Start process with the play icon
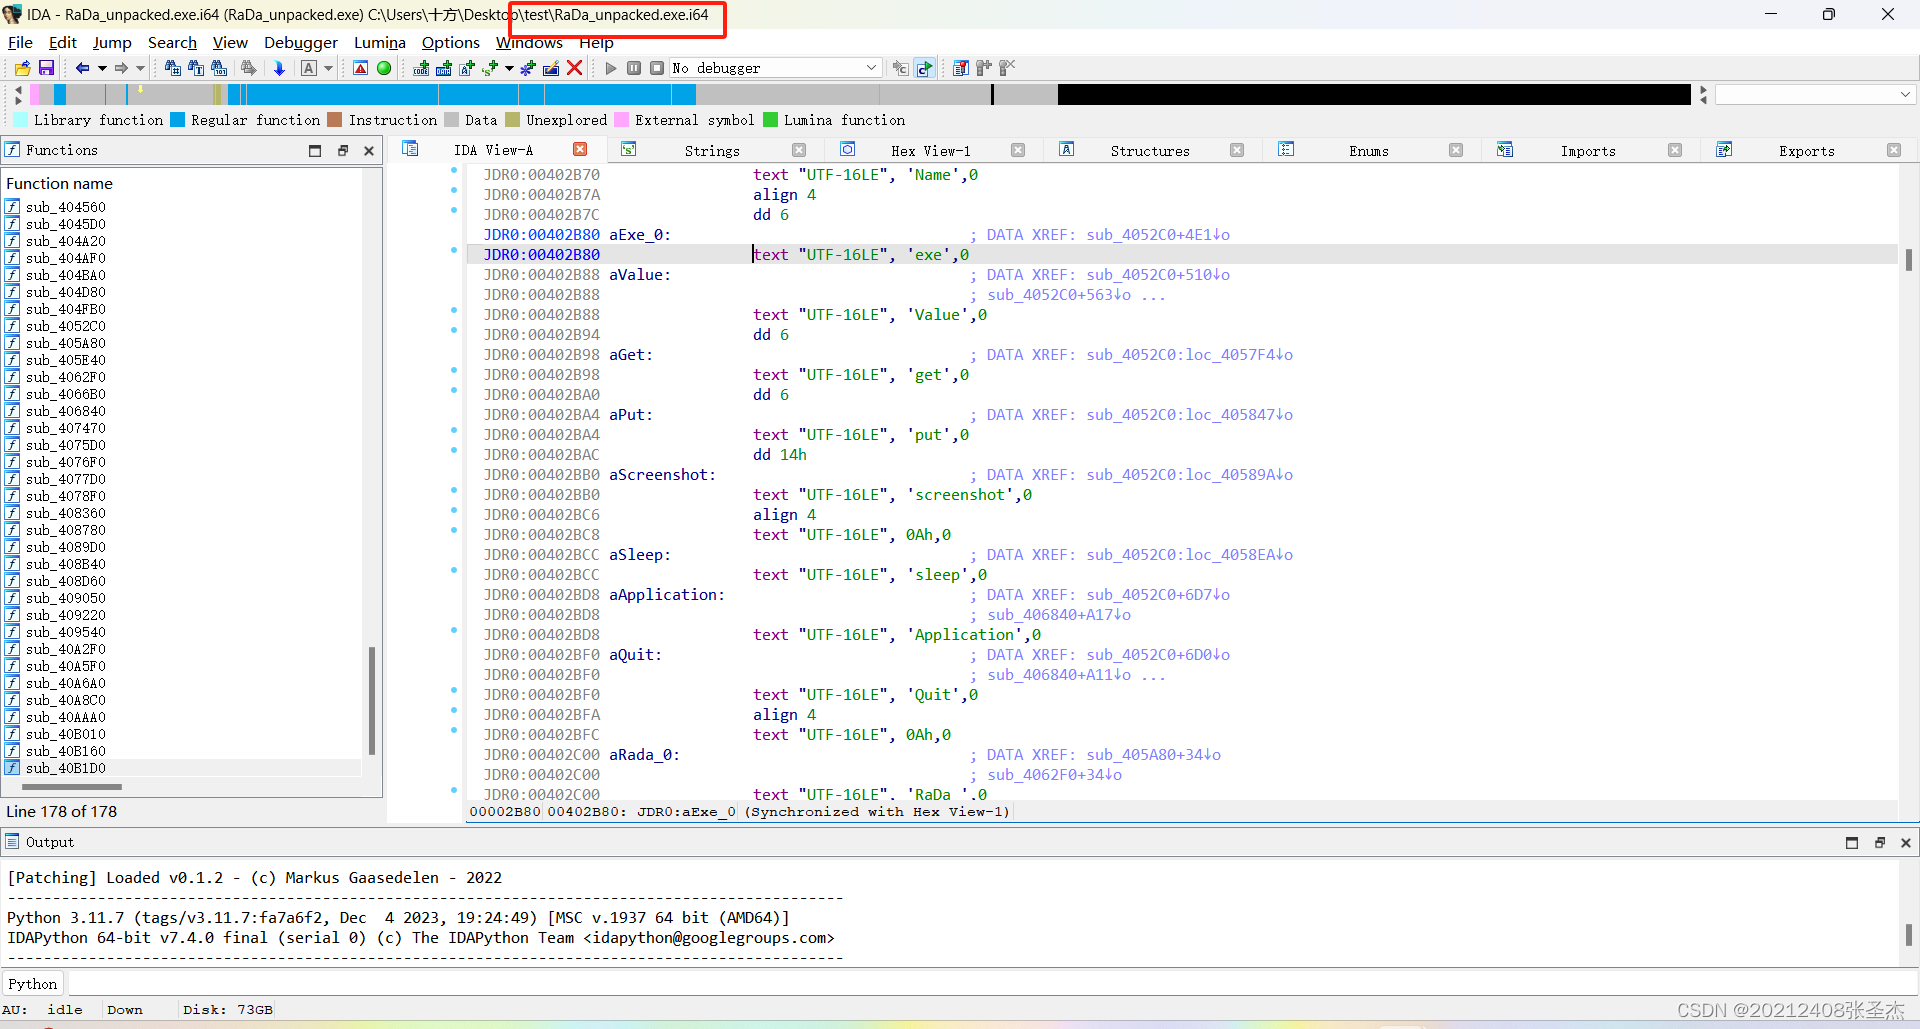 [x=611, y=68]
